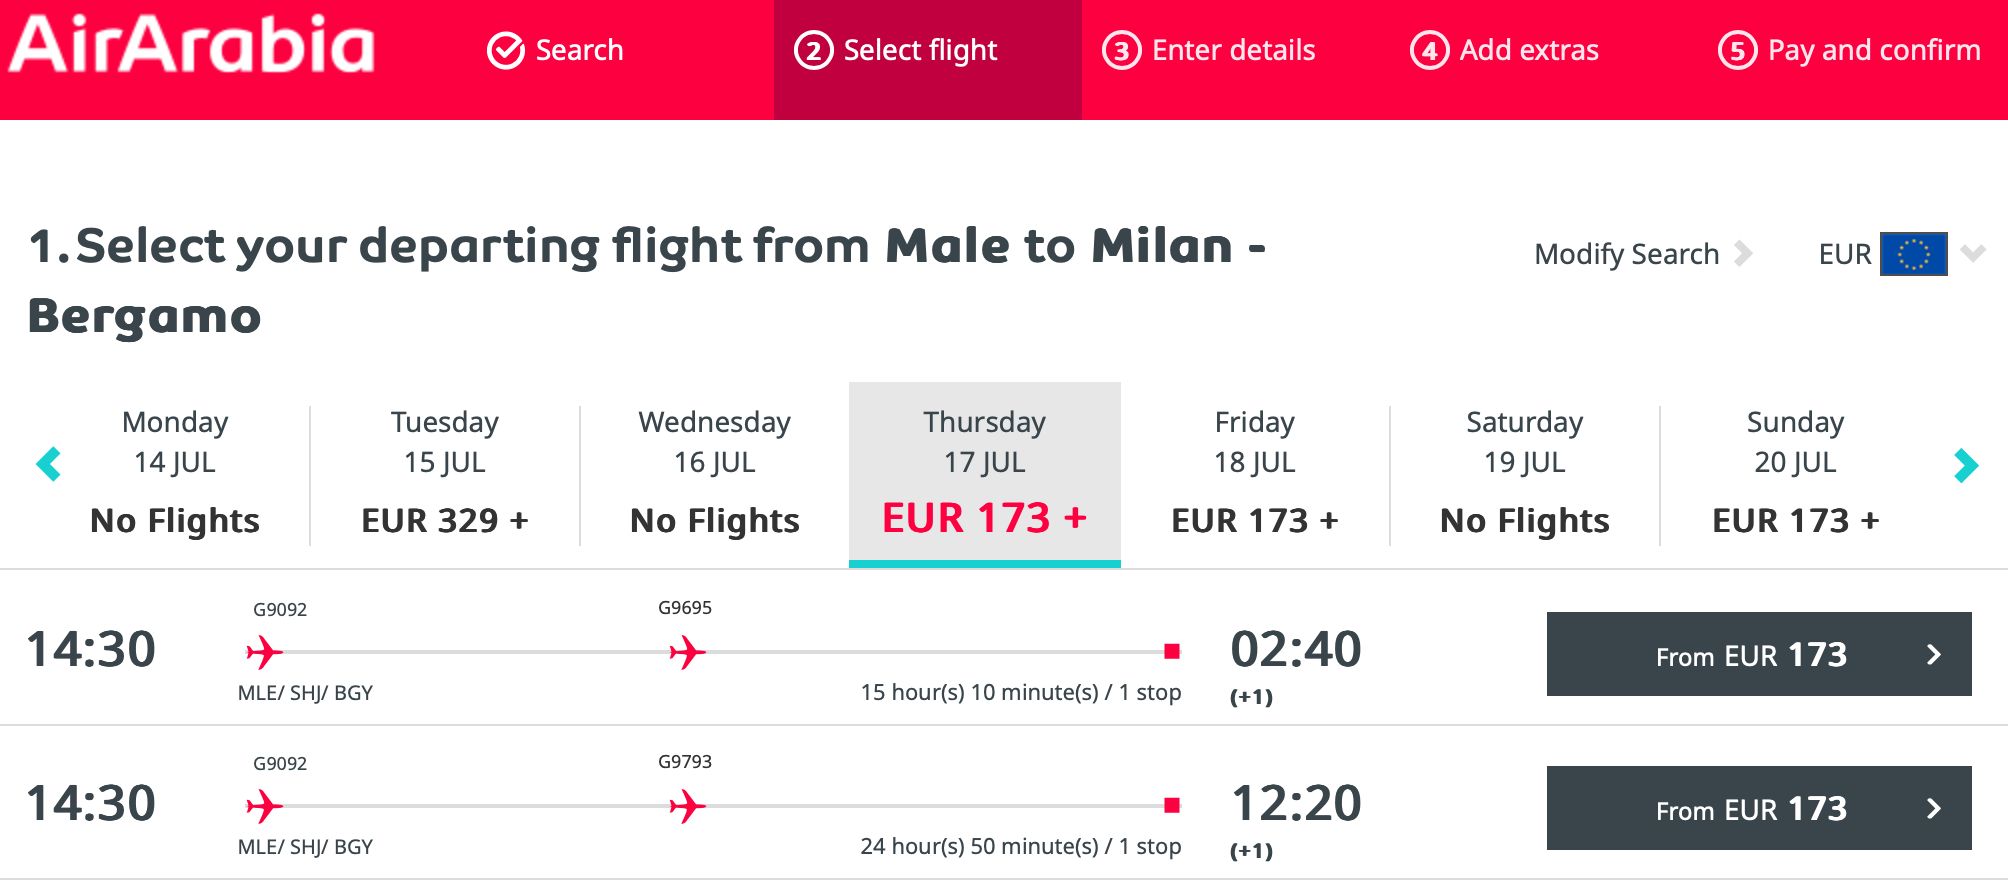The image size is (2008, 882).
Task: Click the G9695 connecting flight plane icon
Action: click(687, 652)
